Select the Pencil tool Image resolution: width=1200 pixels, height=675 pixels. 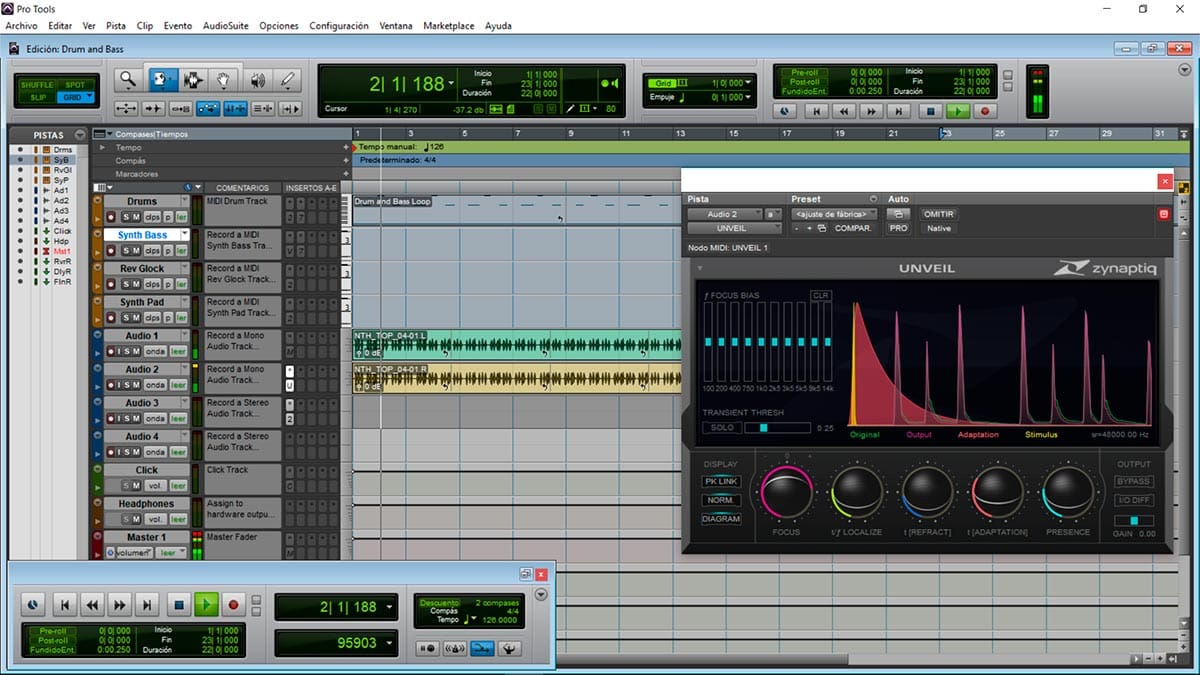pyautogui.click(x=288, y=80)
